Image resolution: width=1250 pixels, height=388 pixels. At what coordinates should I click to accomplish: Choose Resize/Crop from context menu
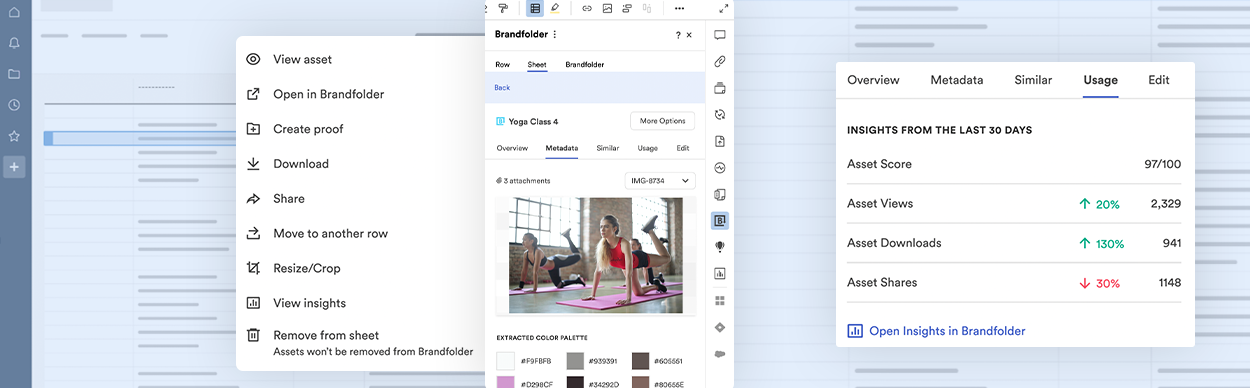(307, 268)
